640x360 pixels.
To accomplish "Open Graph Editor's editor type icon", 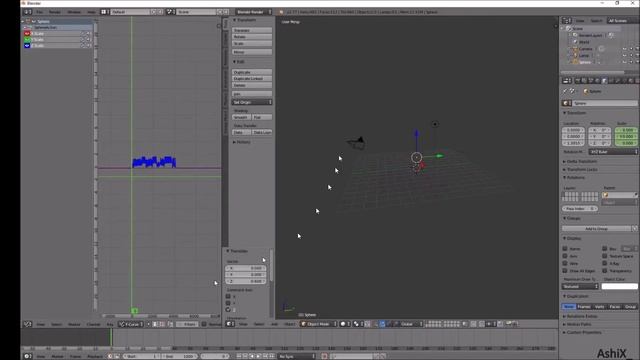I will click(x=27, y=324).
